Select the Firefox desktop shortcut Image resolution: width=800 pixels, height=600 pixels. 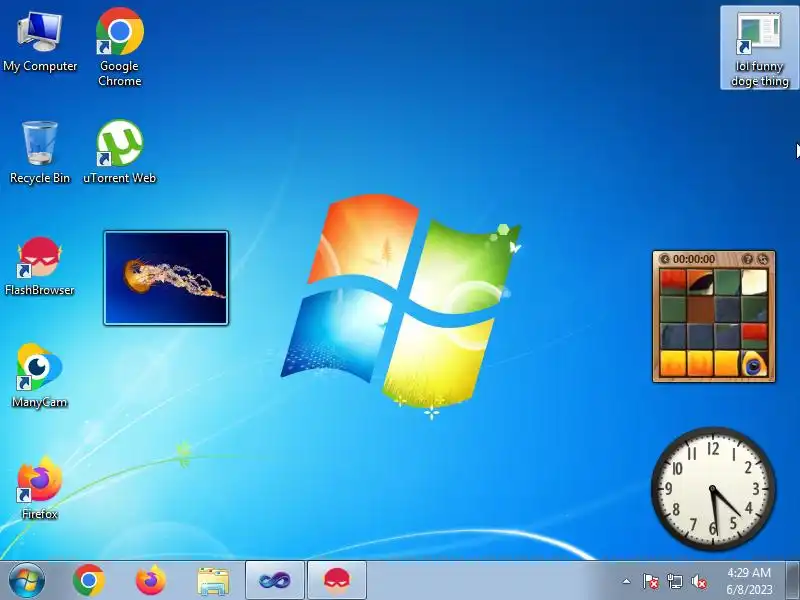tap(40, 488)
